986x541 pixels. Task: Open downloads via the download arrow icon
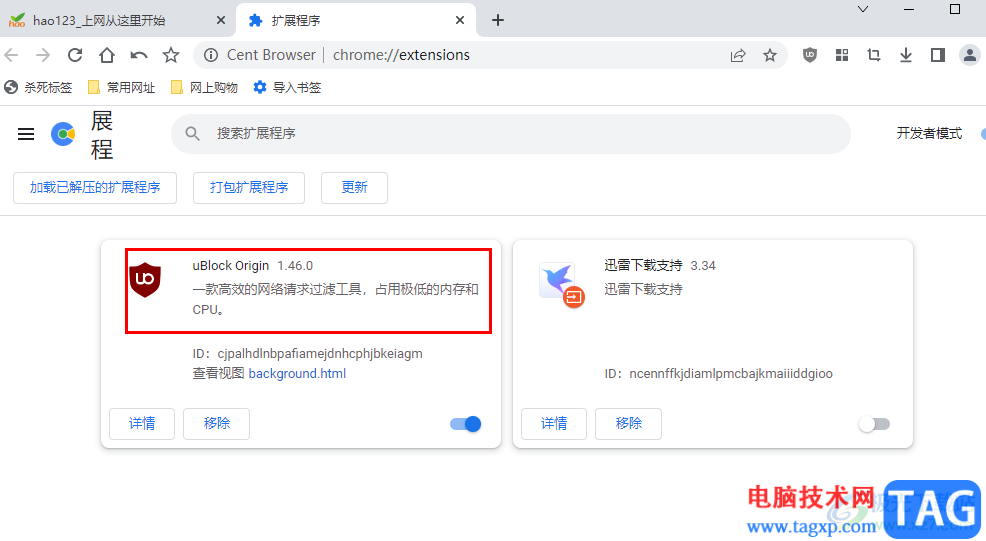(x=906, y=55)
